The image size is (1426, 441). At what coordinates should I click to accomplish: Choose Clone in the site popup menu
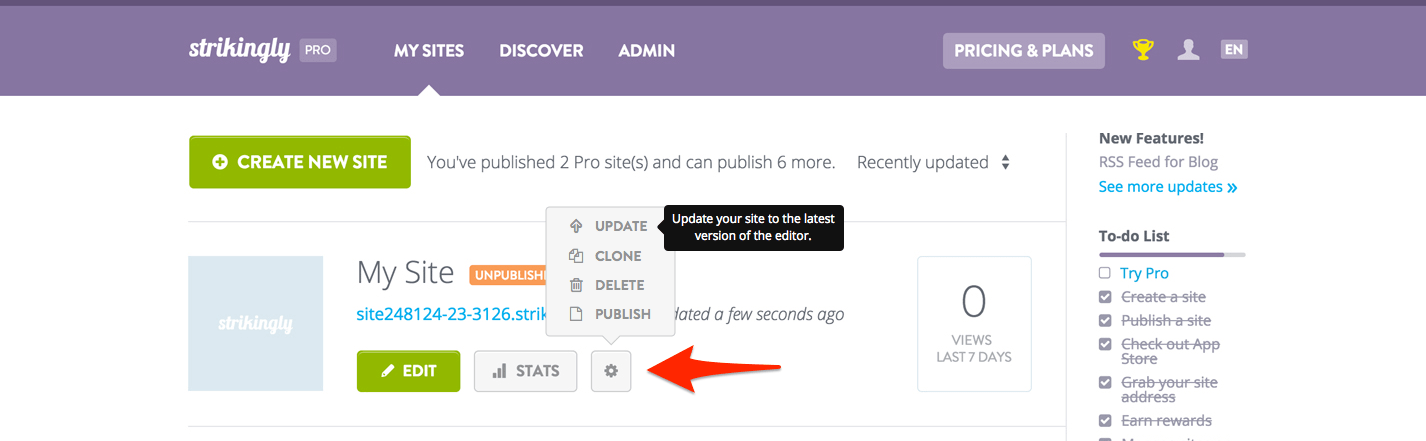(x=606, y=256)
